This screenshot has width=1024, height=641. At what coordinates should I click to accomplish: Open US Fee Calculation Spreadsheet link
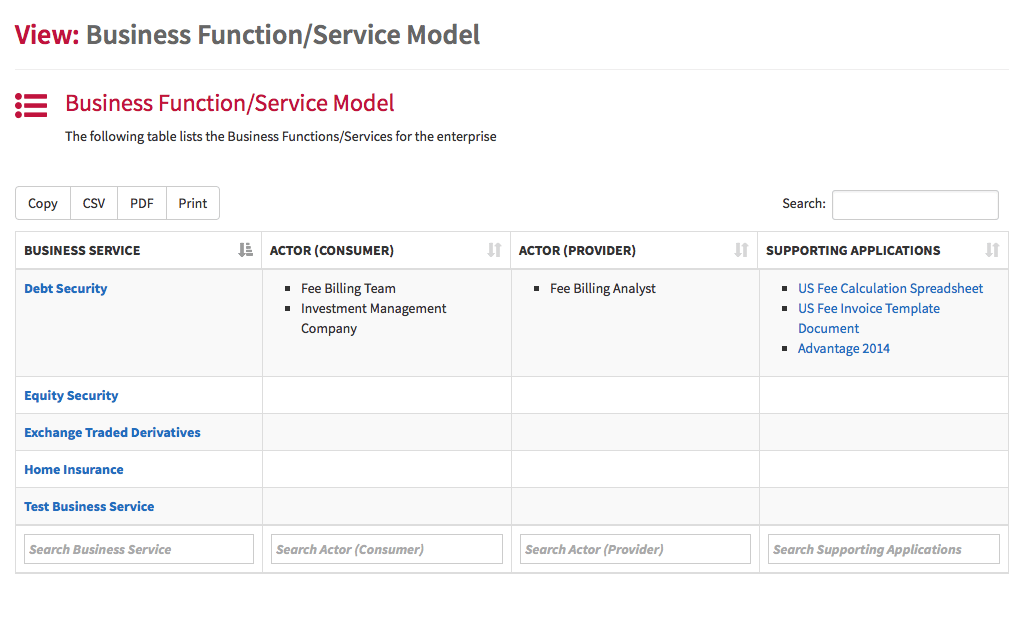click(x=890, y=289)
